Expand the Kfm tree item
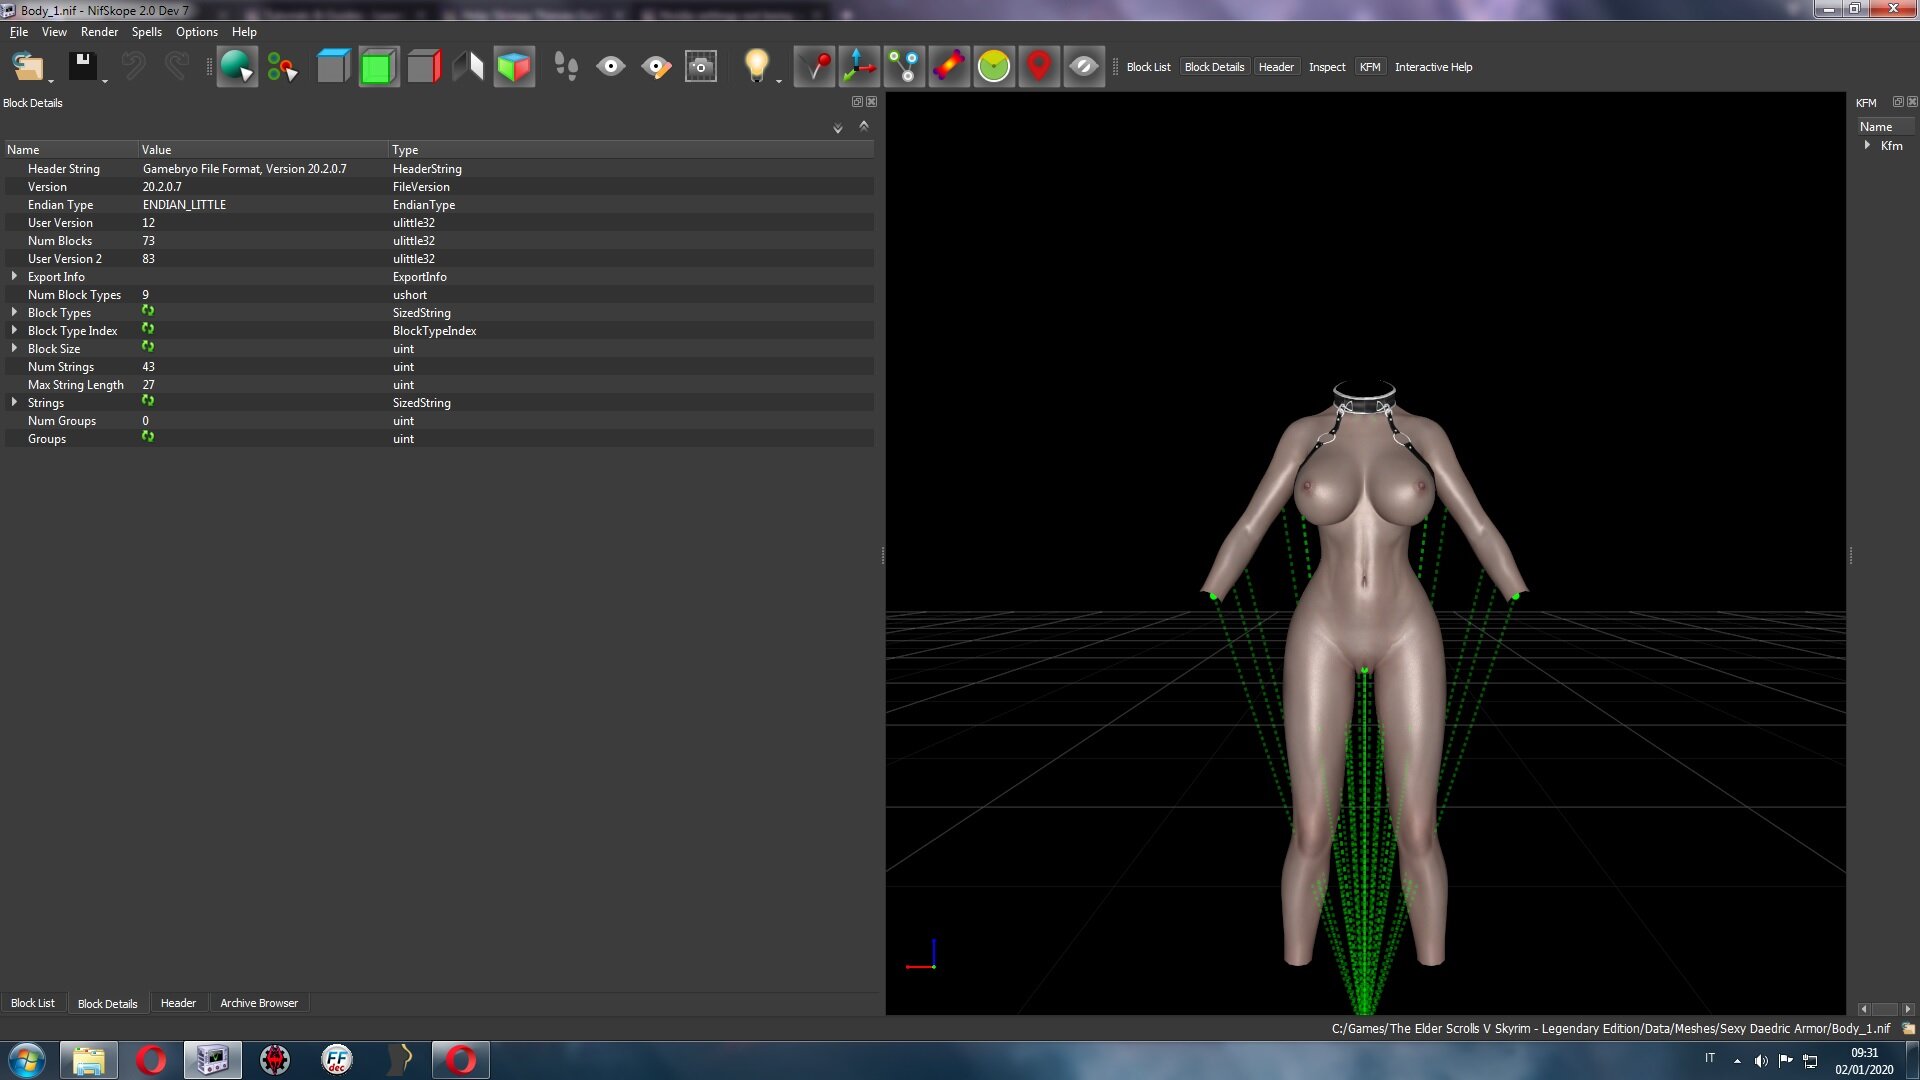 [x=1867, y=145]
